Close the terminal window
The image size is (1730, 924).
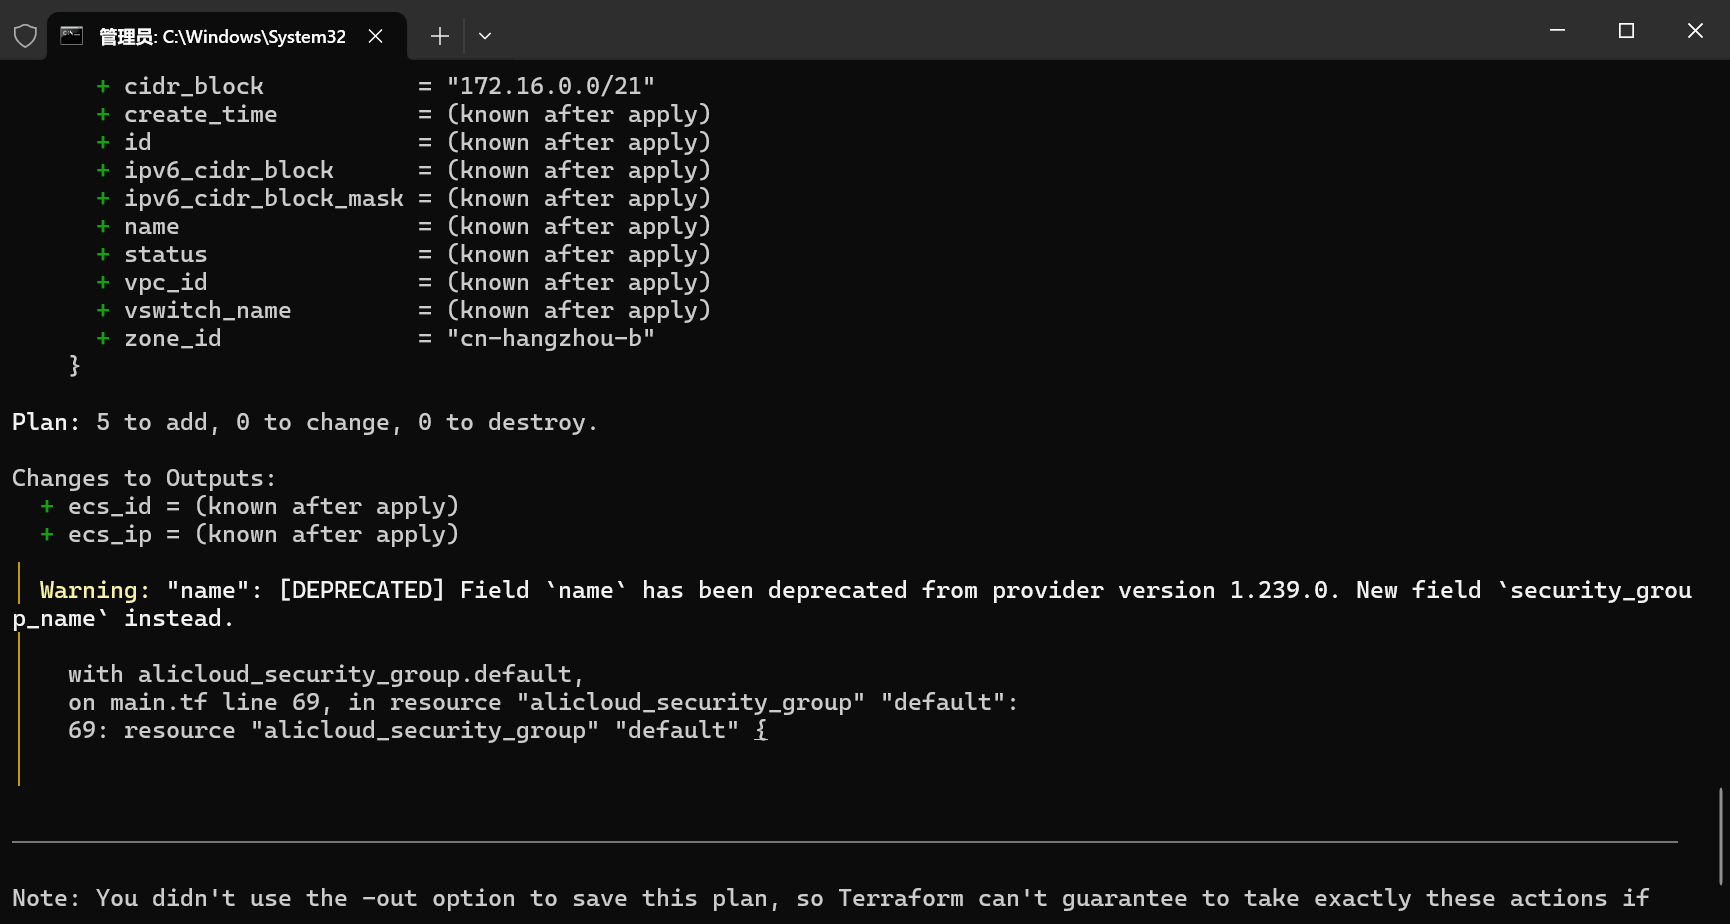point(1695,31)
